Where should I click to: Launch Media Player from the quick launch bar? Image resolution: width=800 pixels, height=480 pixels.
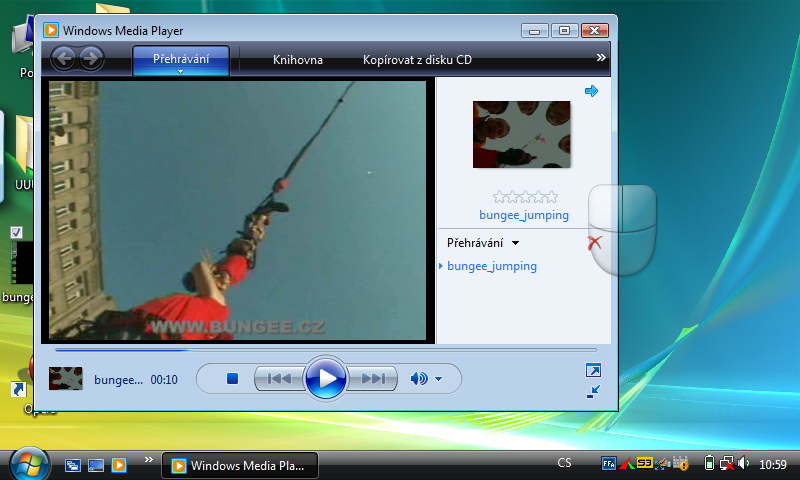tap(119, 465)
